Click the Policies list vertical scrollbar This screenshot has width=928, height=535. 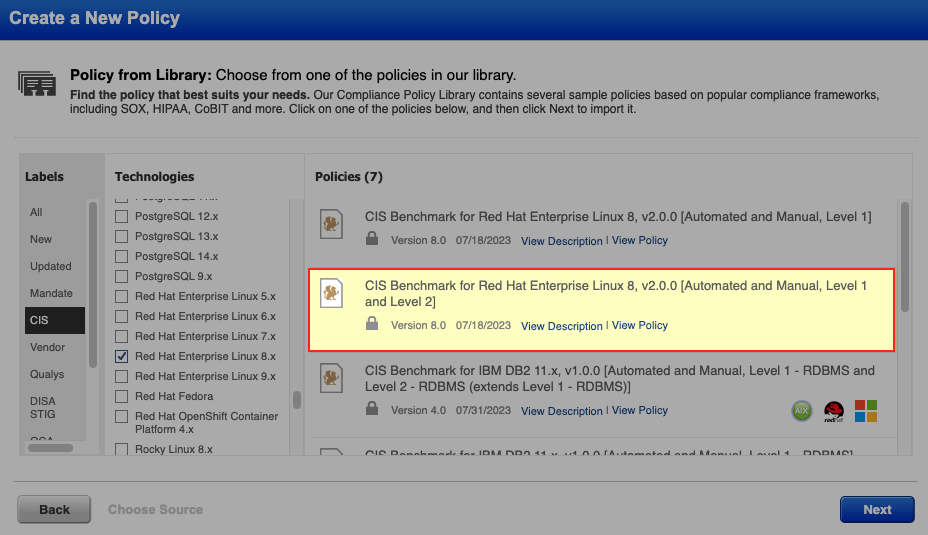coord(905,258)
